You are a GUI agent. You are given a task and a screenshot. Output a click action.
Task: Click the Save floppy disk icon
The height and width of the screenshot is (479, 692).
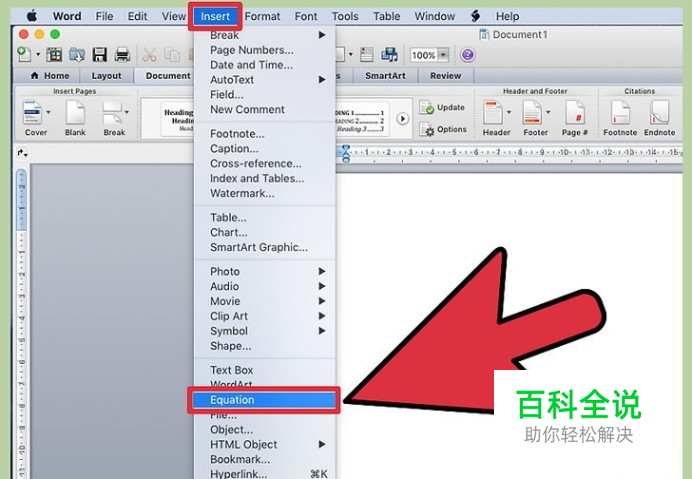100,55
